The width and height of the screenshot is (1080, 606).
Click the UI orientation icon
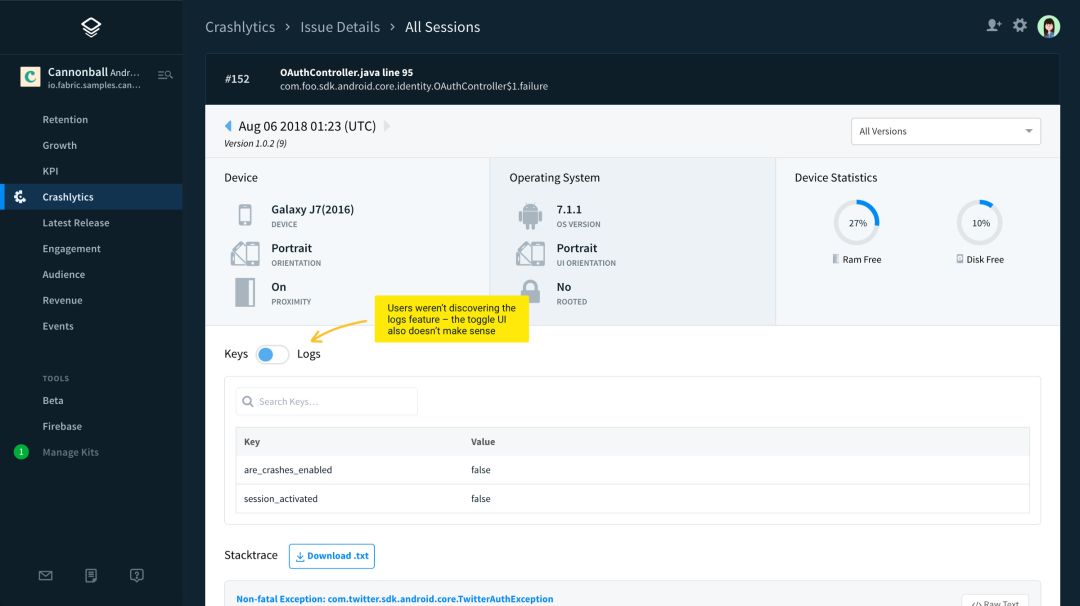click(530, 253)
